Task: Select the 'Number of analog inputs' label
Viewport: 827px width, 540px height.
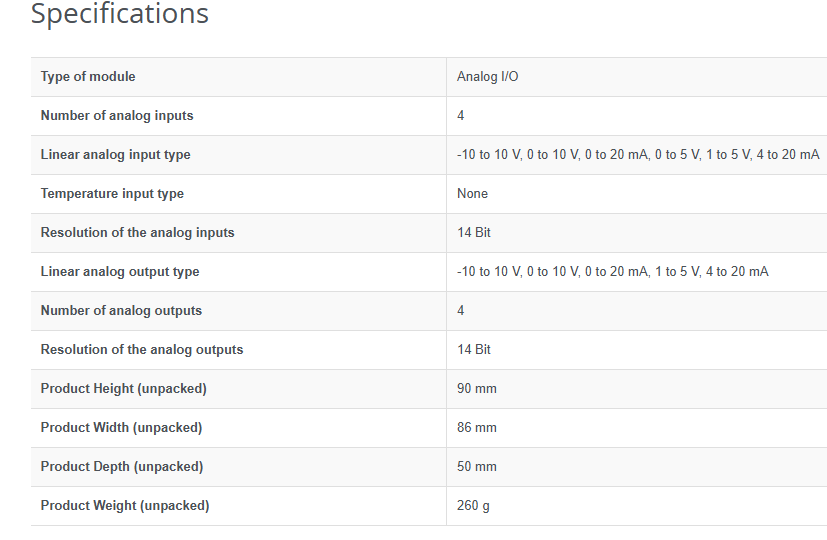Action: (117, 116)
